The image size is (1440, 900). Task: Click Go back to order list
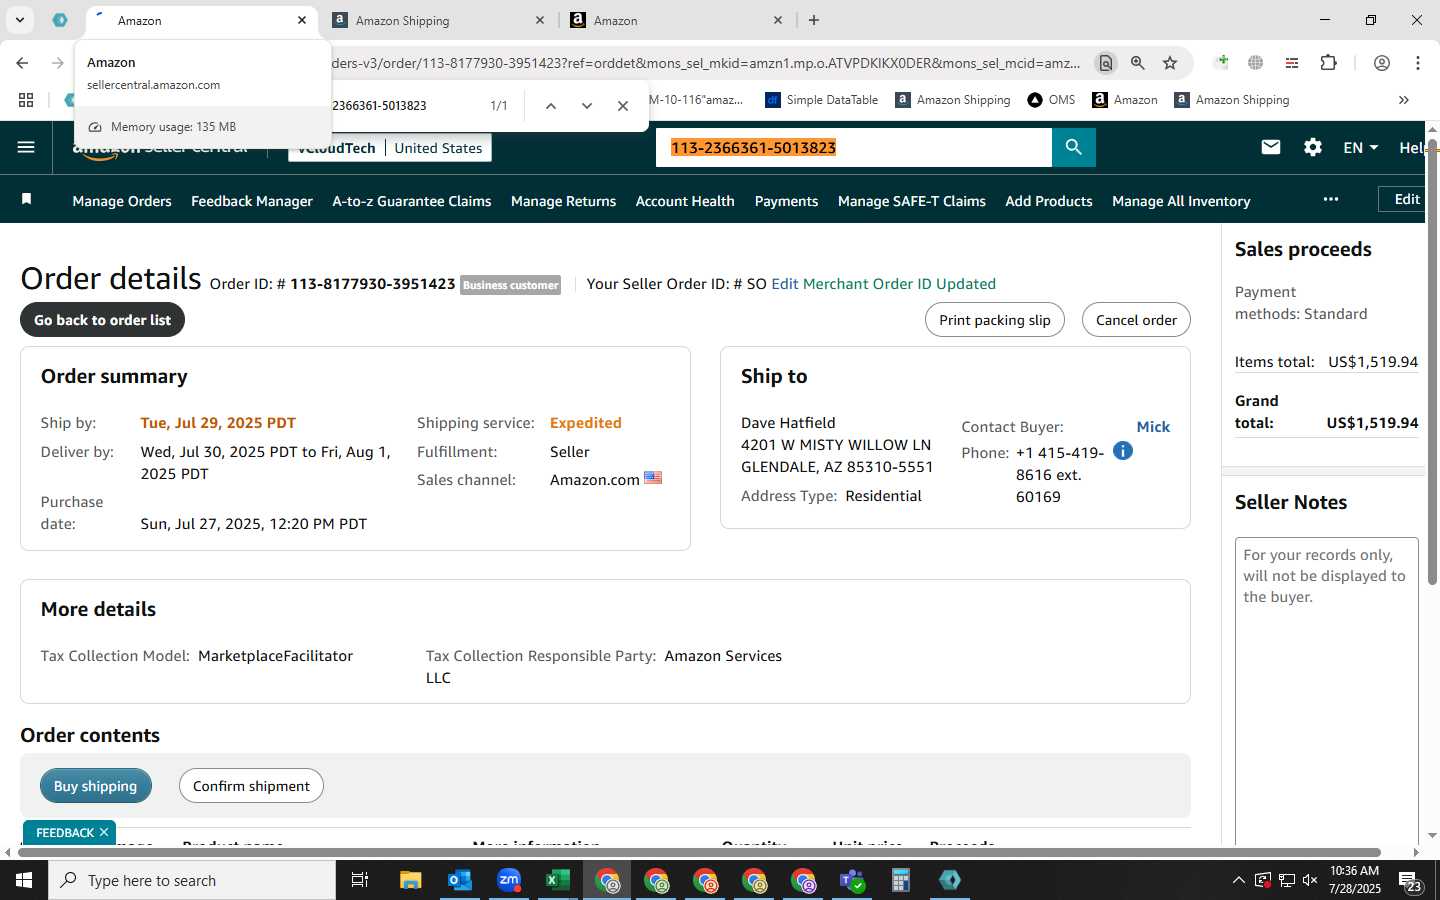coord(102,320)
